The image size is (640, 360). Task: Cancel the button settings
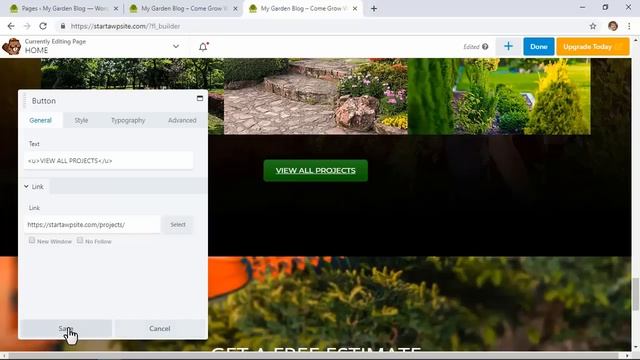(160, 329)
